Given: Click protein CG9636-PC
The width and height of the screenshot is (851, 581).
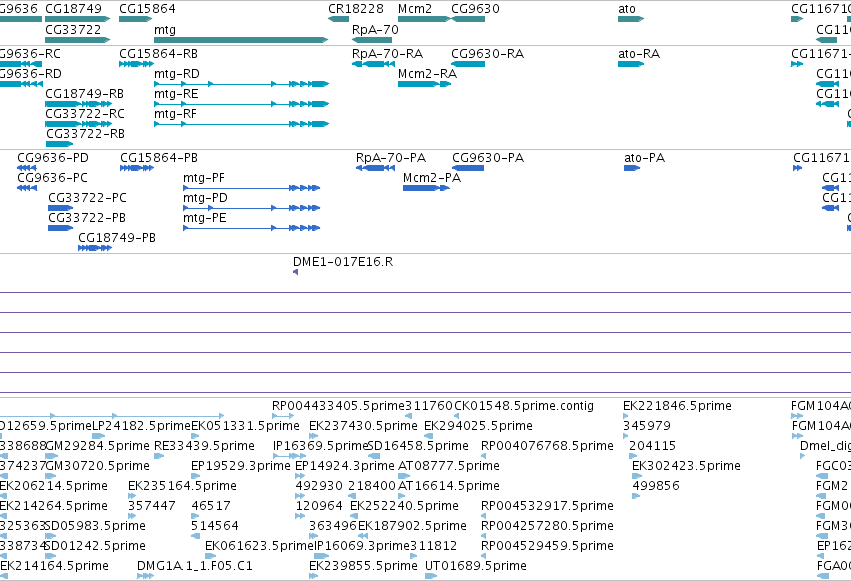Looking at the screenshot, I should click(27, 188).
